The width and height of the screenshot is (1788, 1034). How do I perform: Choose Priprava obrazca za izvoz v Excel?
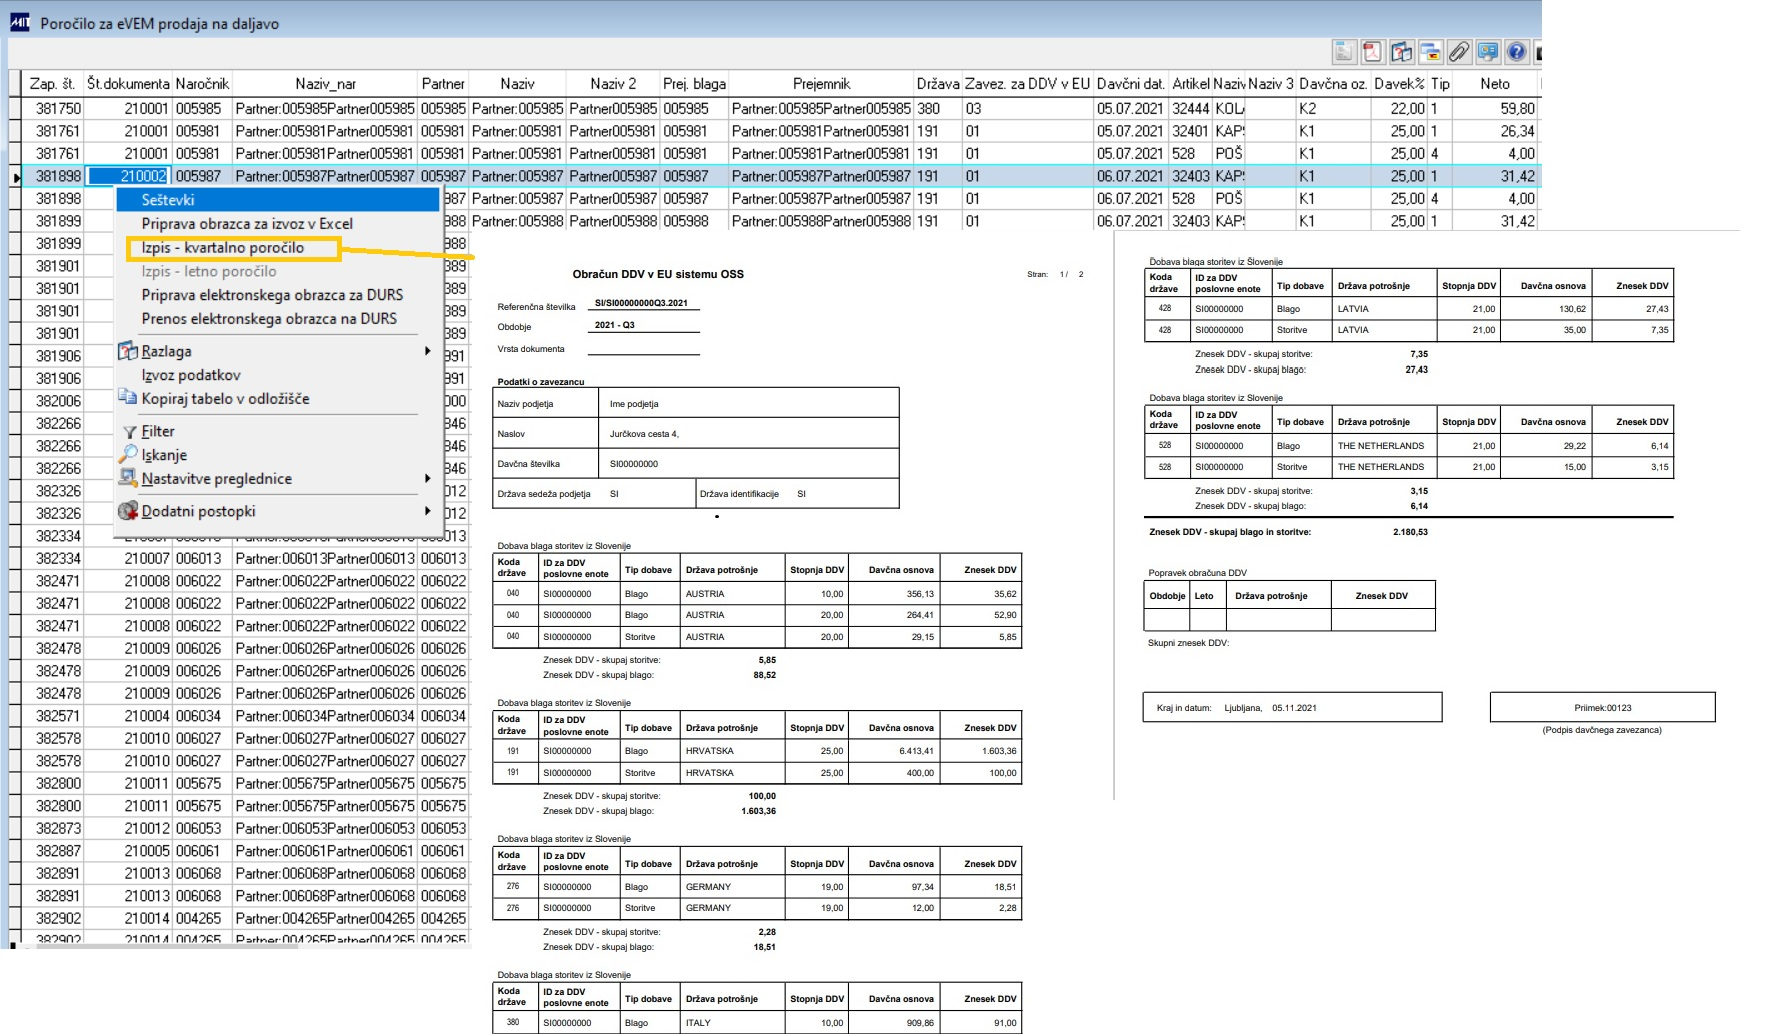click(247, 224)
